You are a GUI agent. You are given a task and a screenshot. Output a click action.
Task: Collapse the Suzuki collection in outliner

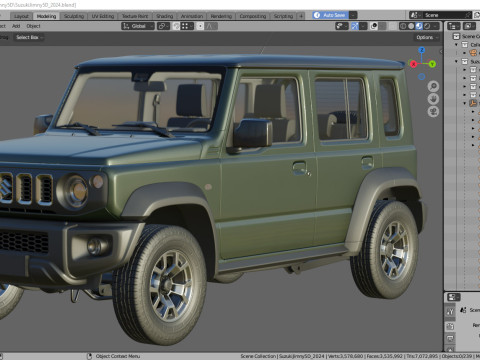[456, 61]
